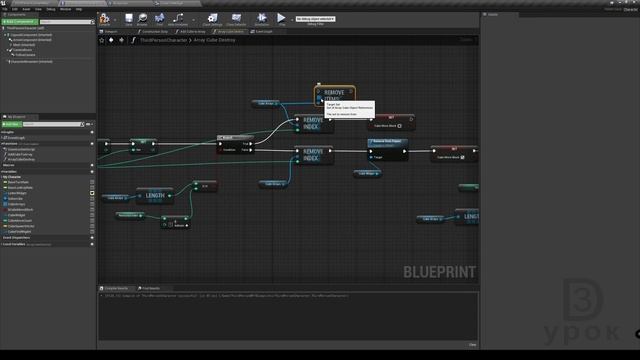The height and width of the screenshot is (360, 640).
Task: Open the Asset menu
Action: (x=26, y=9)
